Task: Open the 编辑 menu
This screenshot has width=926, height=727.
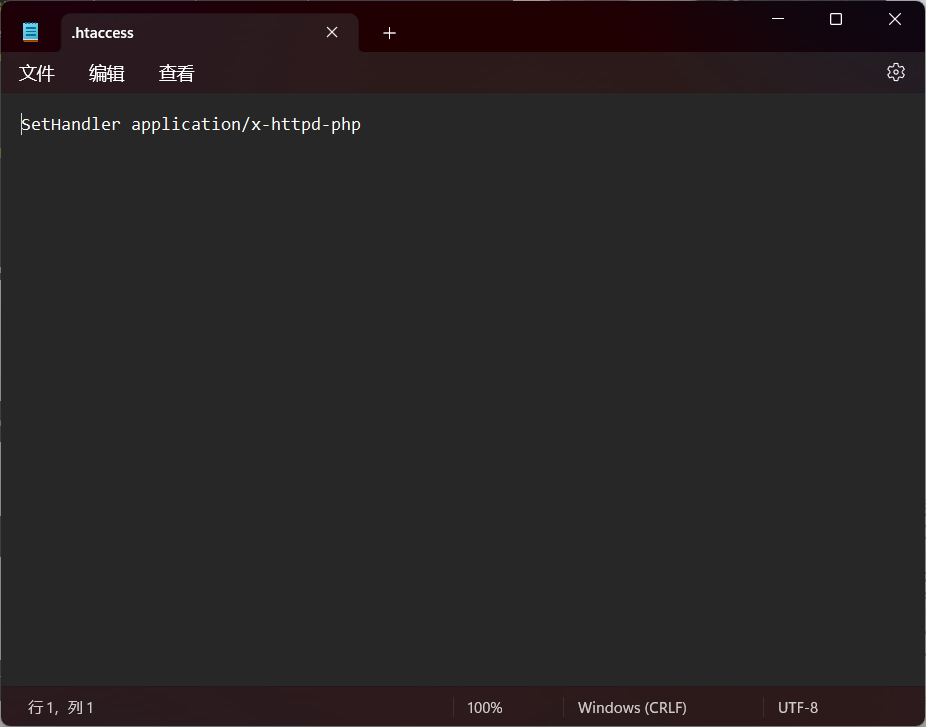Action: (x=107, y=73)
